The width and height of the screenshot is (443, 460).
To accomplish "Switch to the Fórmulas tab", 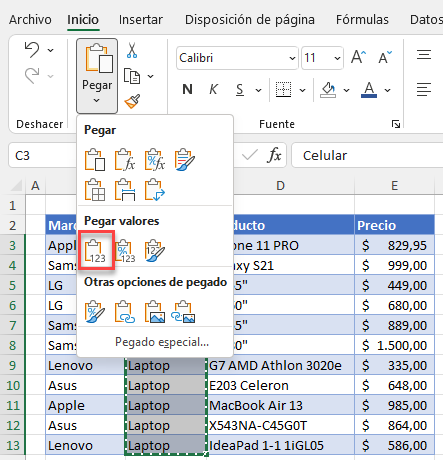I will 362,20.
